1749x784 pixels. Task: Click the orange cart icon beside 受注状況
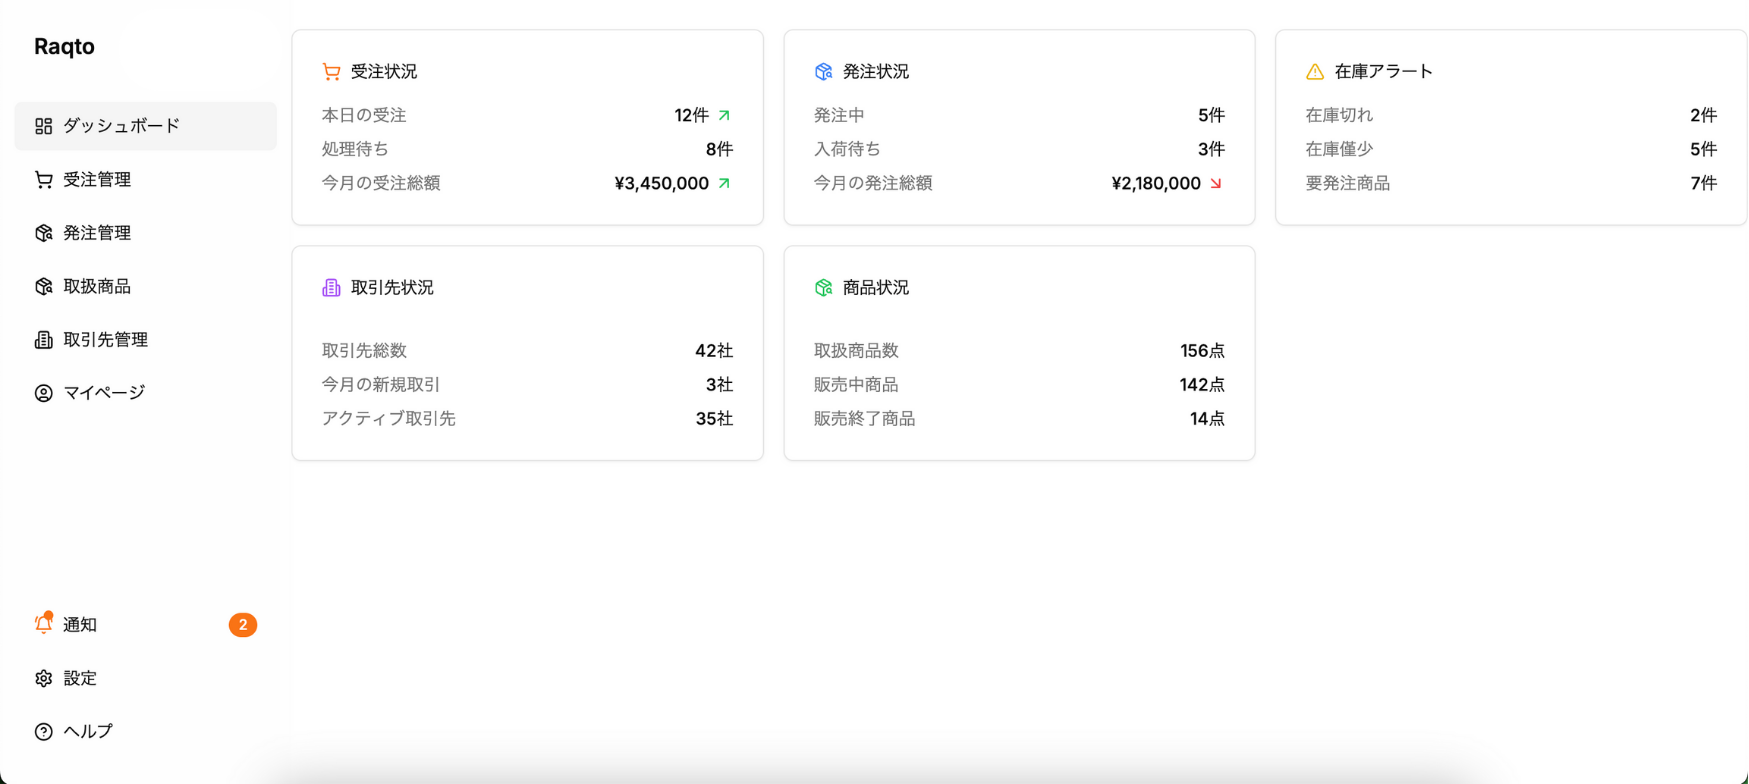(x=331, y=72)
